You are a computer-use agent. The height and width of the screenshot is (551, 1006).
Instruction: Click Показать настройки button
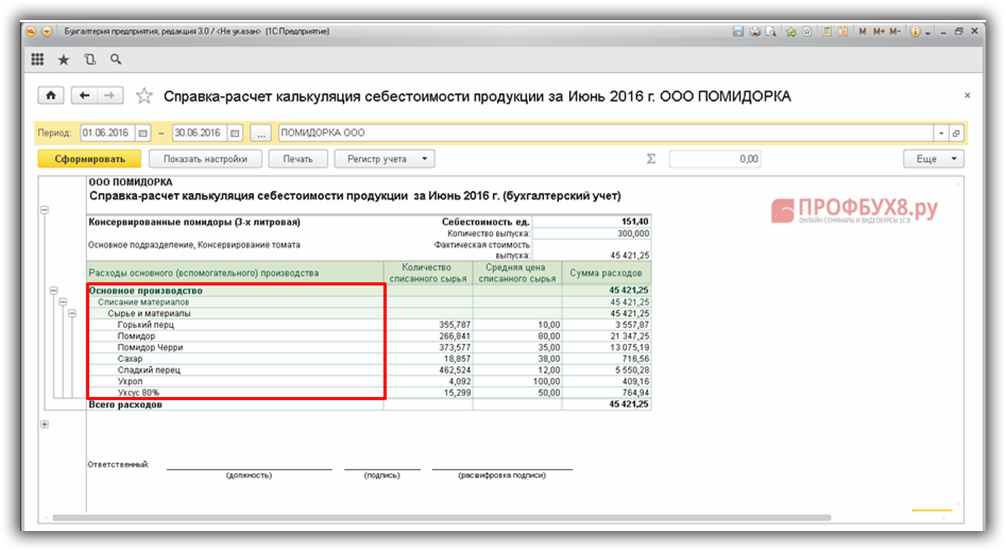(x=205, y=158)
